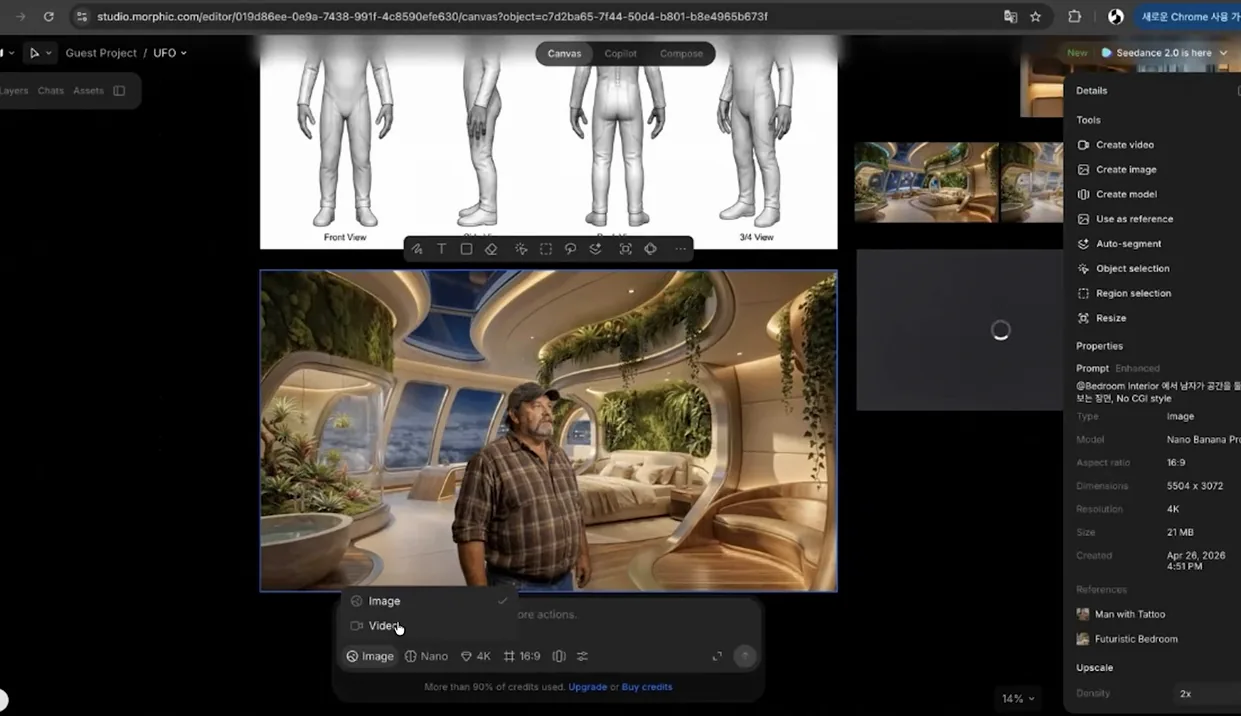Open the Man with Tattoo reference

[x=1121, y=614]
